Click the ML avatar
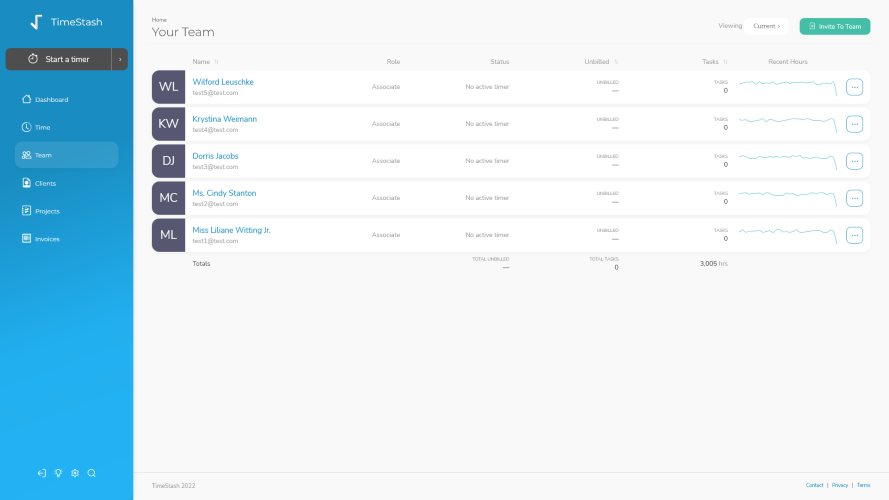The height and width of the screenshot is (500, 889). 168,235
